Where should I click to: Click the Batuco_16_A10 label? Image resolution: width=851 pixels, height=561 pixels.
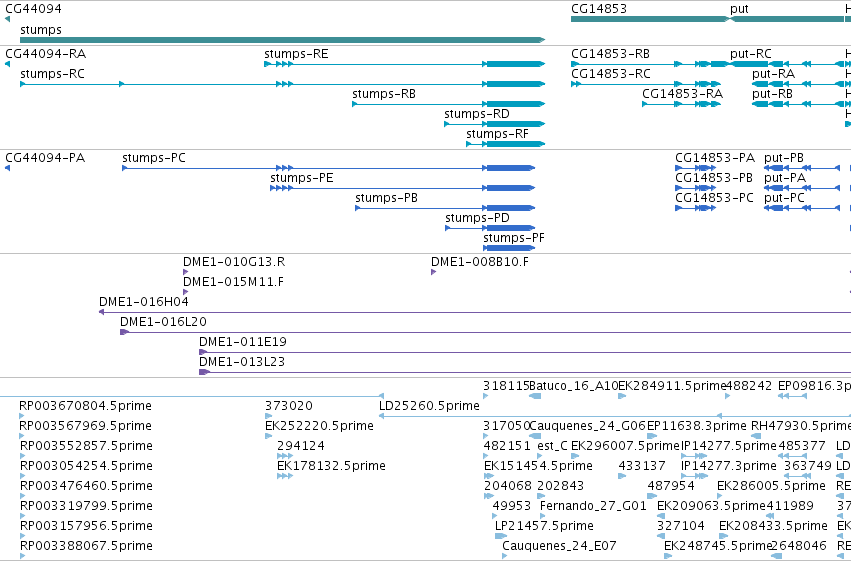coord(574,386)
